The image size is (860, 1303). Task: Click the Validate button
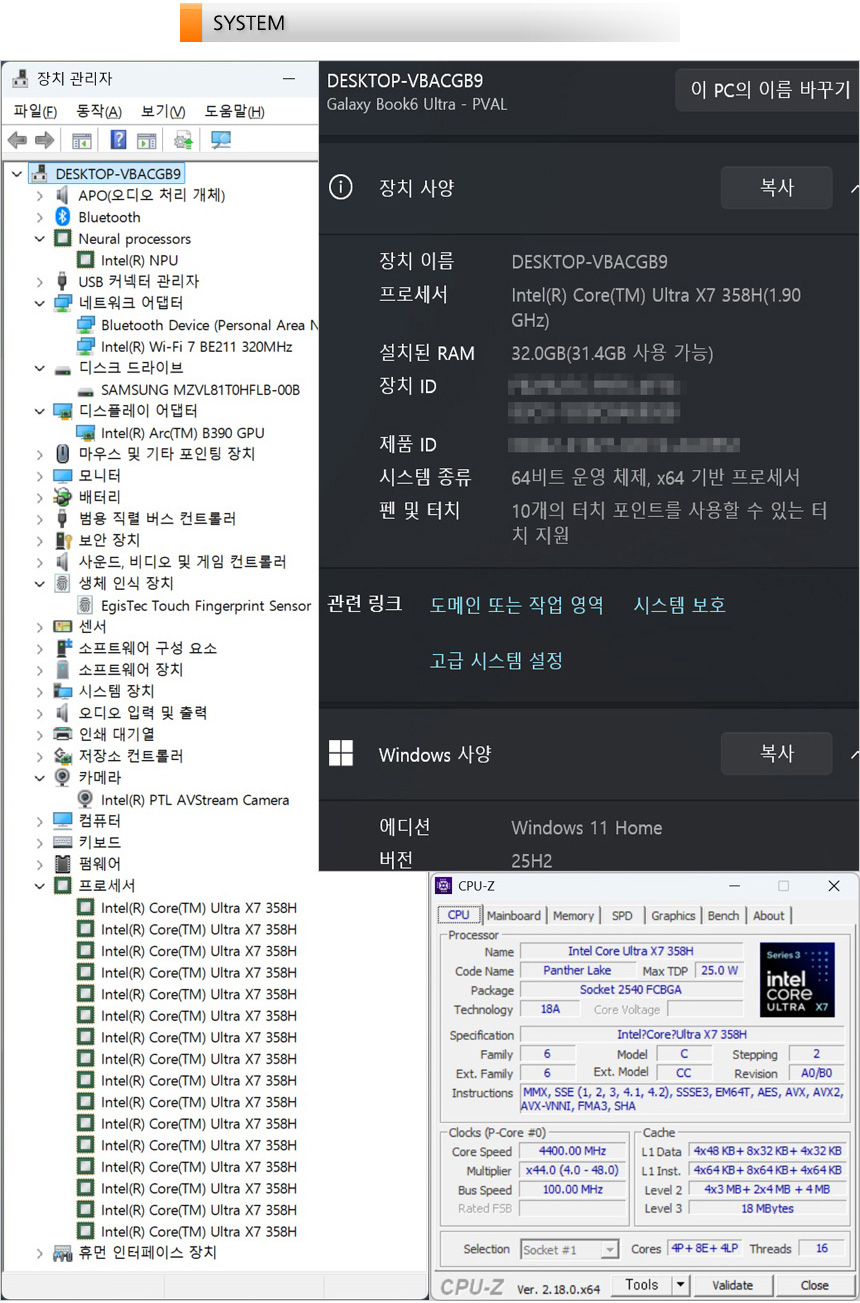pyautogui.click(x=732, y=1285)
